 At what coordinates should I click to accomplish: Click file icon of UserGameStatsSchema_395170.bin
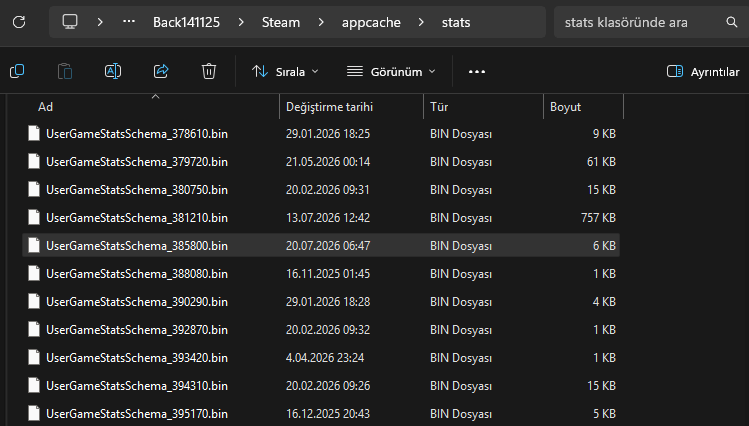point(34,413)
